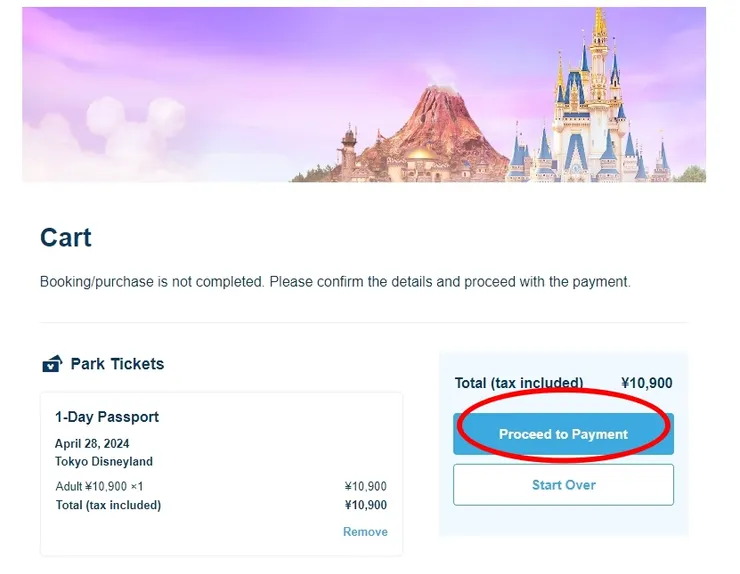Remove the 1-Day Passport from cart

click(365, 532)
